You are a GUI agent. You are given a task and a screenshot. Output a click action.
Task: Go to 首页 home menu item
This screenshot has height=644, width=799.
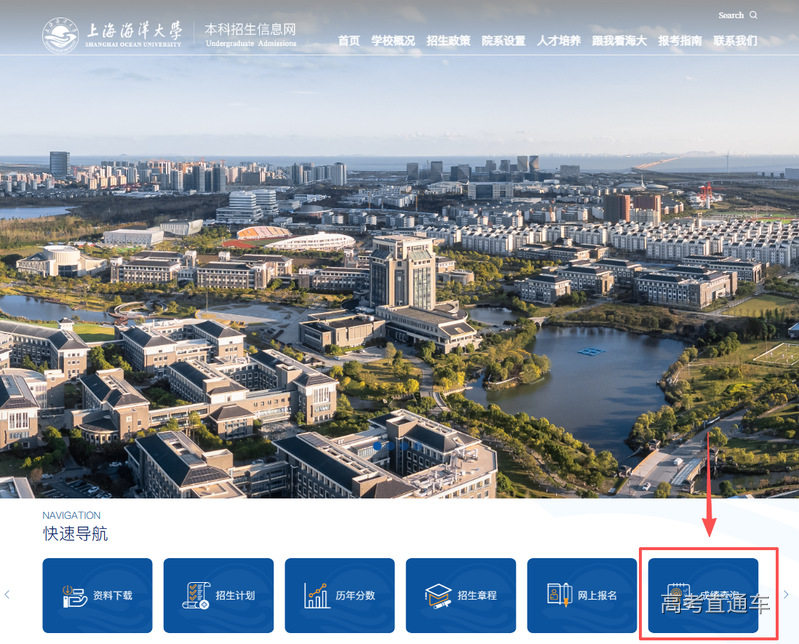(348, 41)
